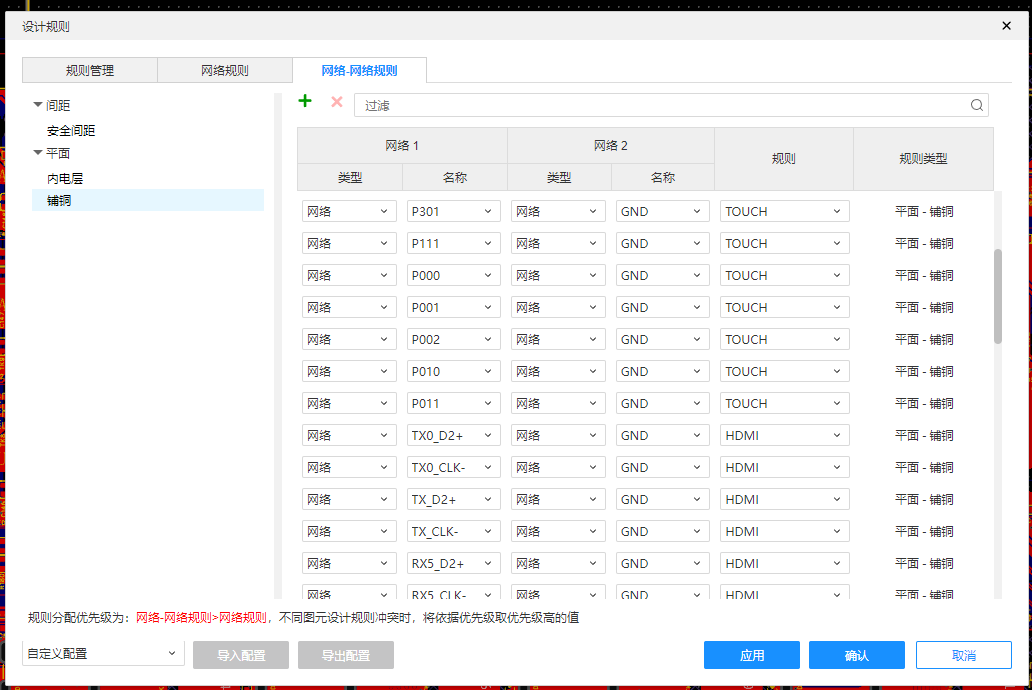Open HDMI rule dropdown in TX_CLK- row

click(785, 531)
